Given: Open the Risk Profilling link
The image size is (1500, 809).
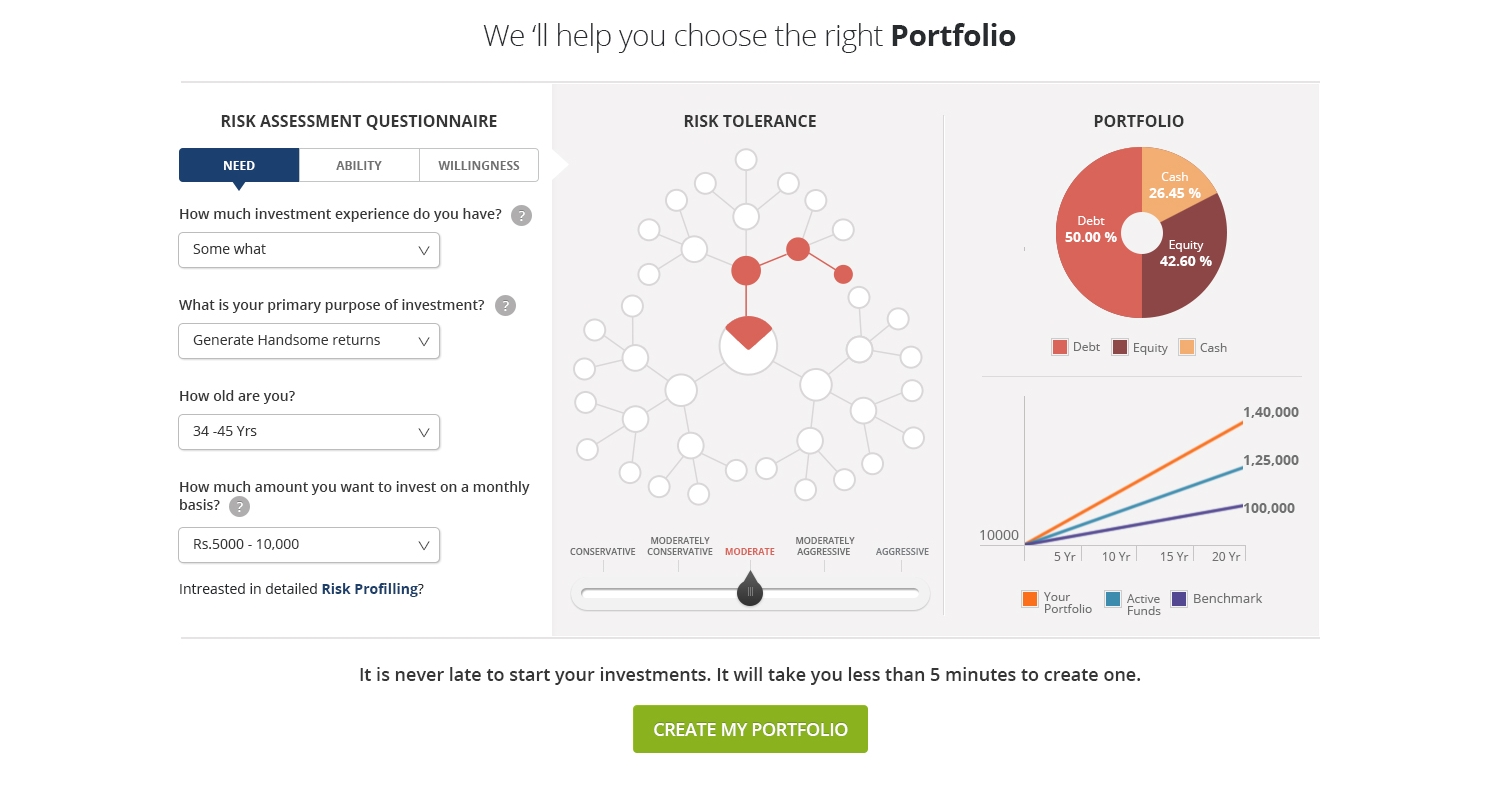Looking at the screenshot, I should point(370,589).
